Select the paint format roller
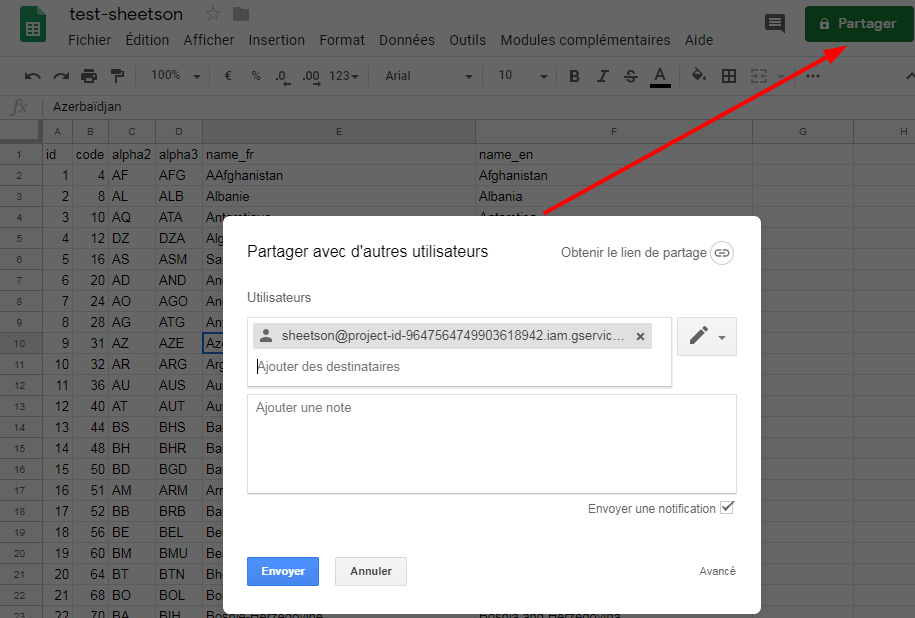The height and width of the screenshot is (618, 915). tap(117, 76)
